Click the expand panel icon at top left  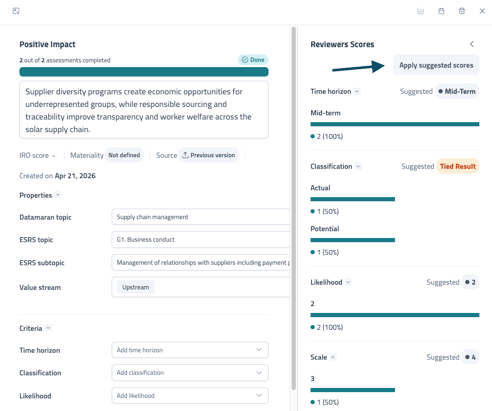[x=16, y=11]
